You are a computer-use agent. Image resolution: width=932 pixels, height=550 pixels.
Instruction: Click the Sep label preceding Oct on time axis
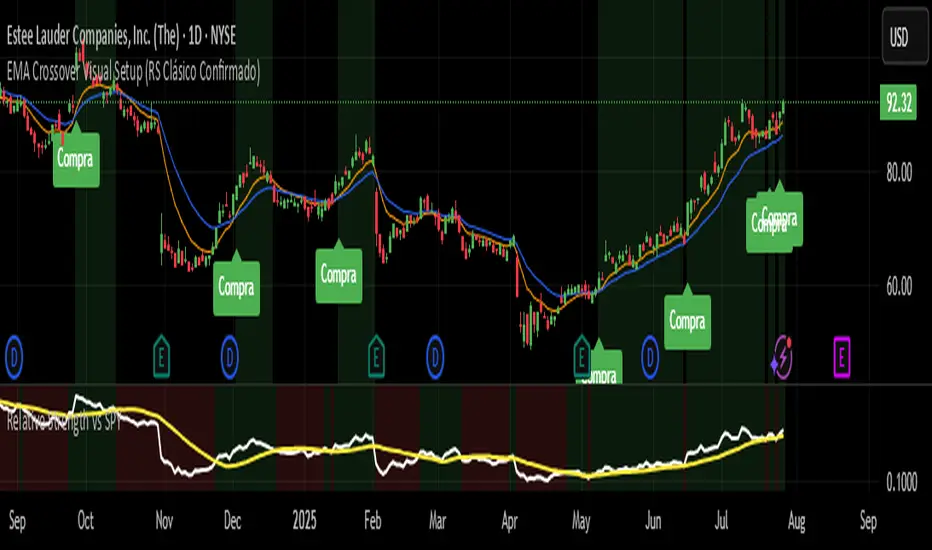(x=17, y=521)
